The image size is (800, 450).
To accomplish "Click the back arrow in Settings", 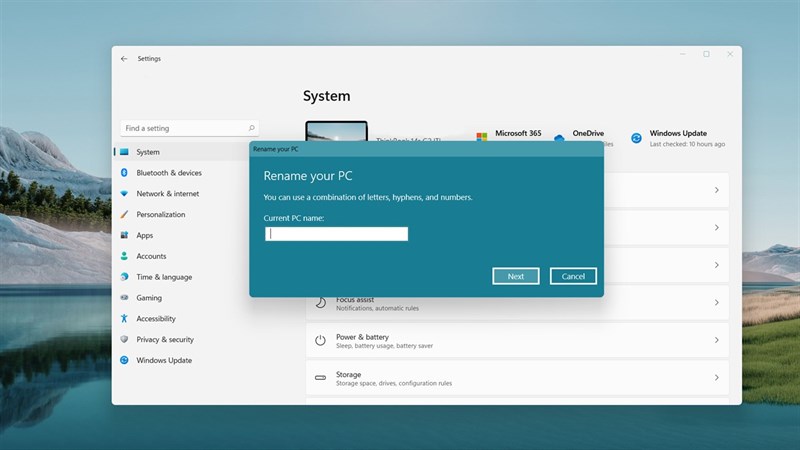I will (x=124, y=59).
